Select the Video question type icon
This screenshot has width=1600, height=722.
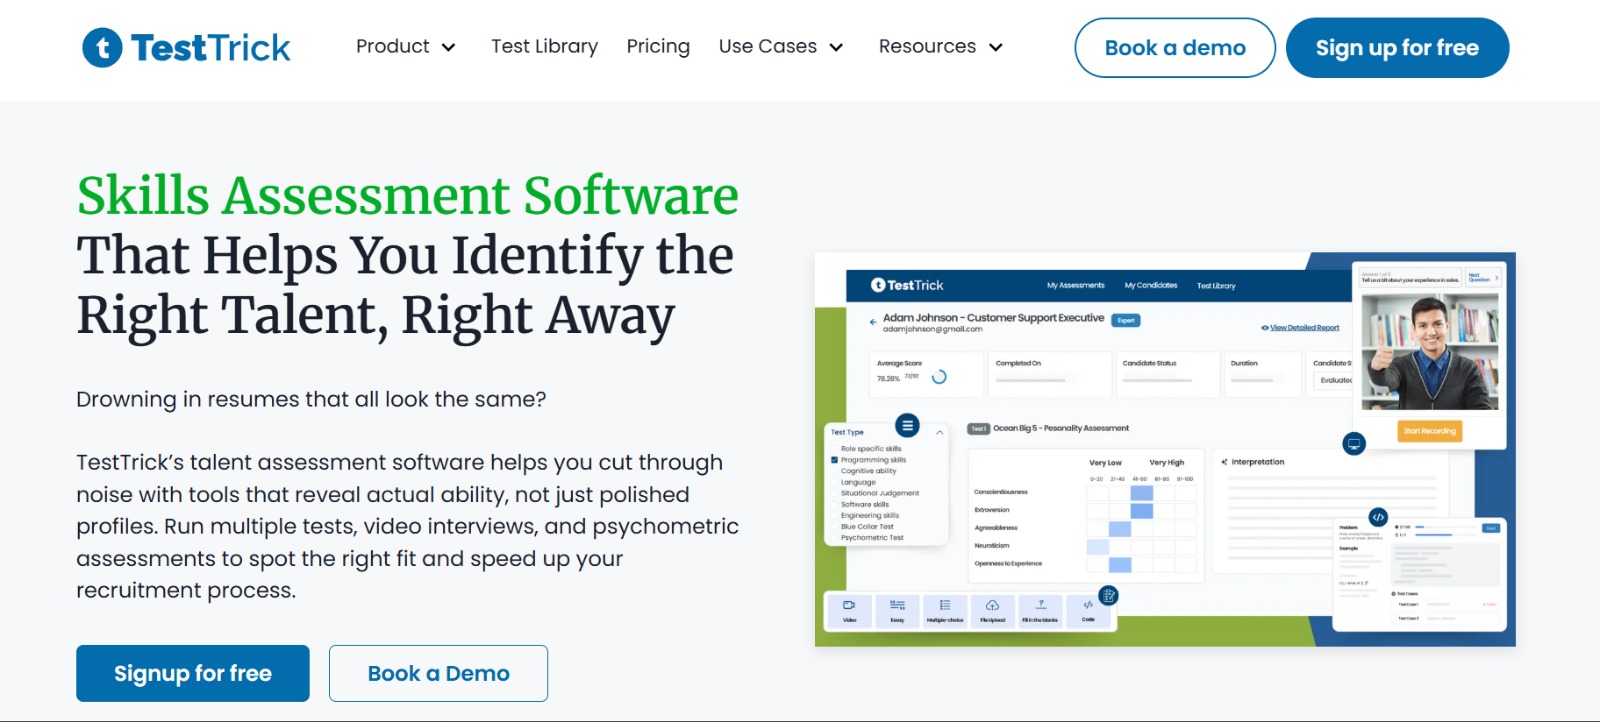click(x=849, y=611)
